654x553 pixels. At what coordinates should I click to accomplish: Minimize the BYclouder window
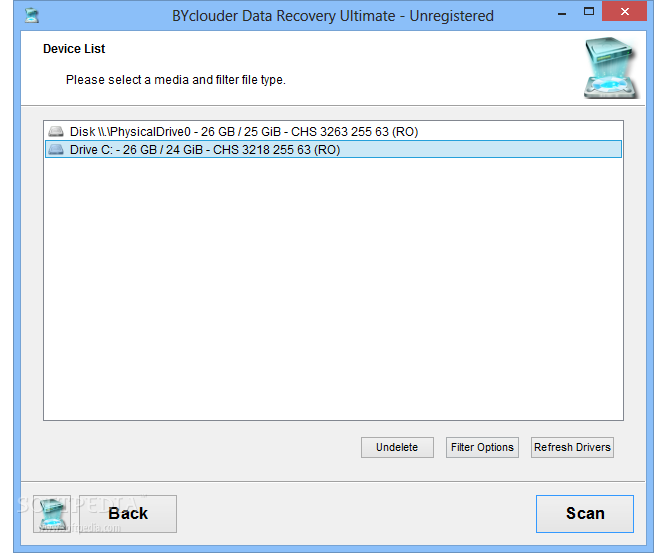click(x=562, y=13)
